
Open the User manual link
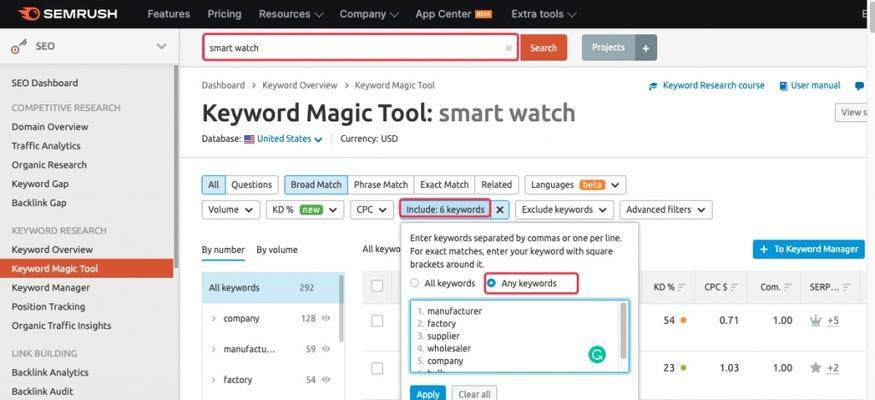coord(810,86)
